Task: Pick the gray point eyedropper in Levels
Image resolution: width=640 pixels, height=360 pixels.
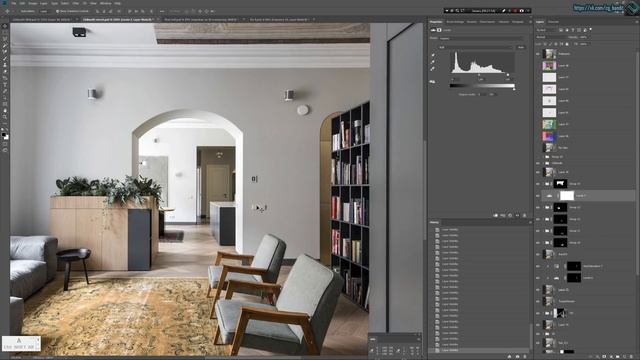Action: (x=433, y=62)
